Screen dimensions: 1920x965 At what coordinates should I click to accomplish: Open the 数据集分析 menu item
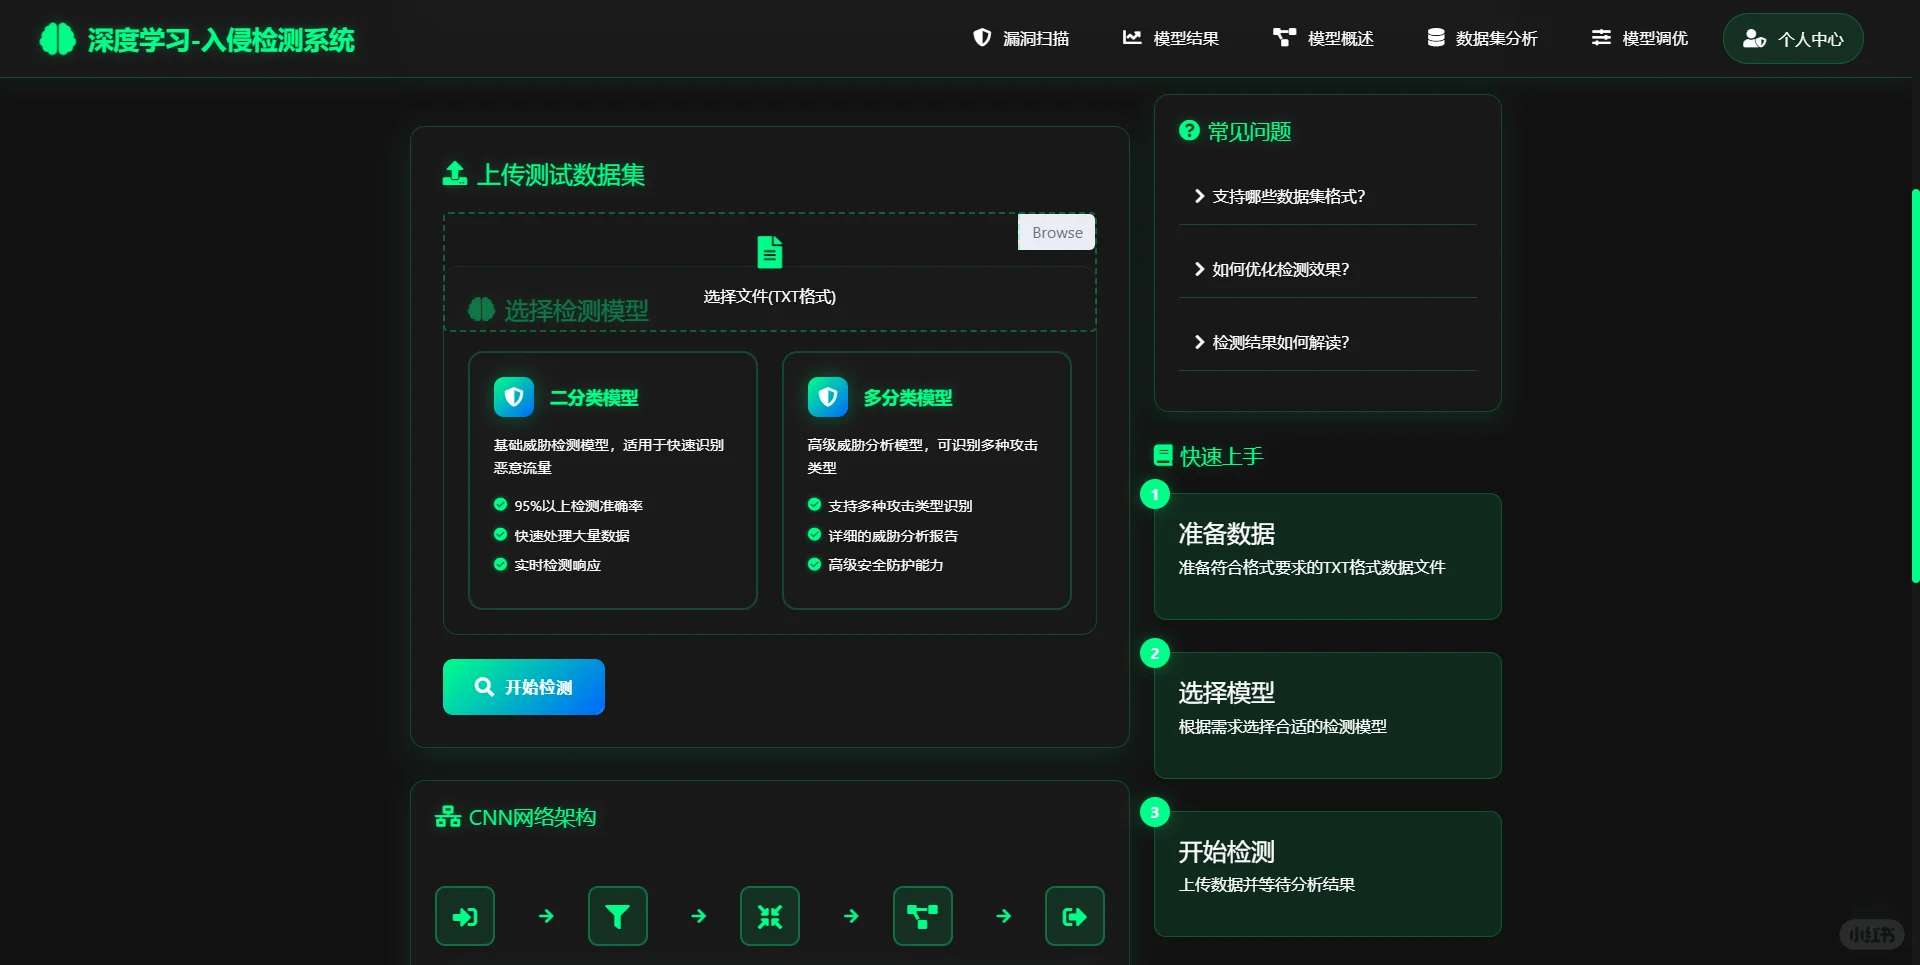click(1483, 38)
